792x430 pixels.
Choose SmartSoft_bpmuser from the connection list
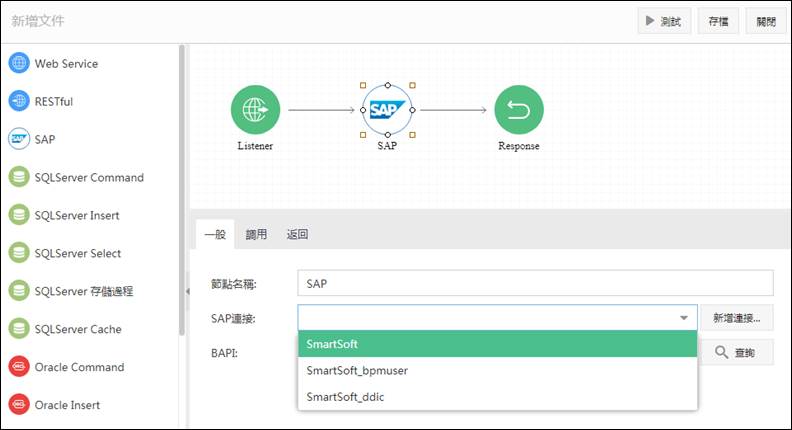498,370
